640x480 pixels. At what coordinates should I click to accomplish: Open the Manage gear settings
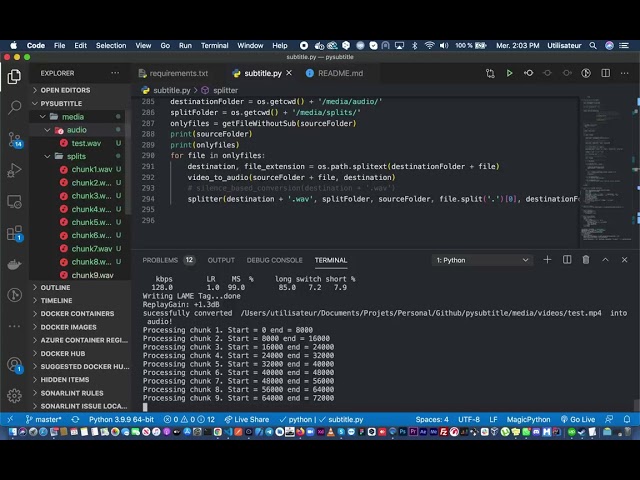tap(14, 395)
